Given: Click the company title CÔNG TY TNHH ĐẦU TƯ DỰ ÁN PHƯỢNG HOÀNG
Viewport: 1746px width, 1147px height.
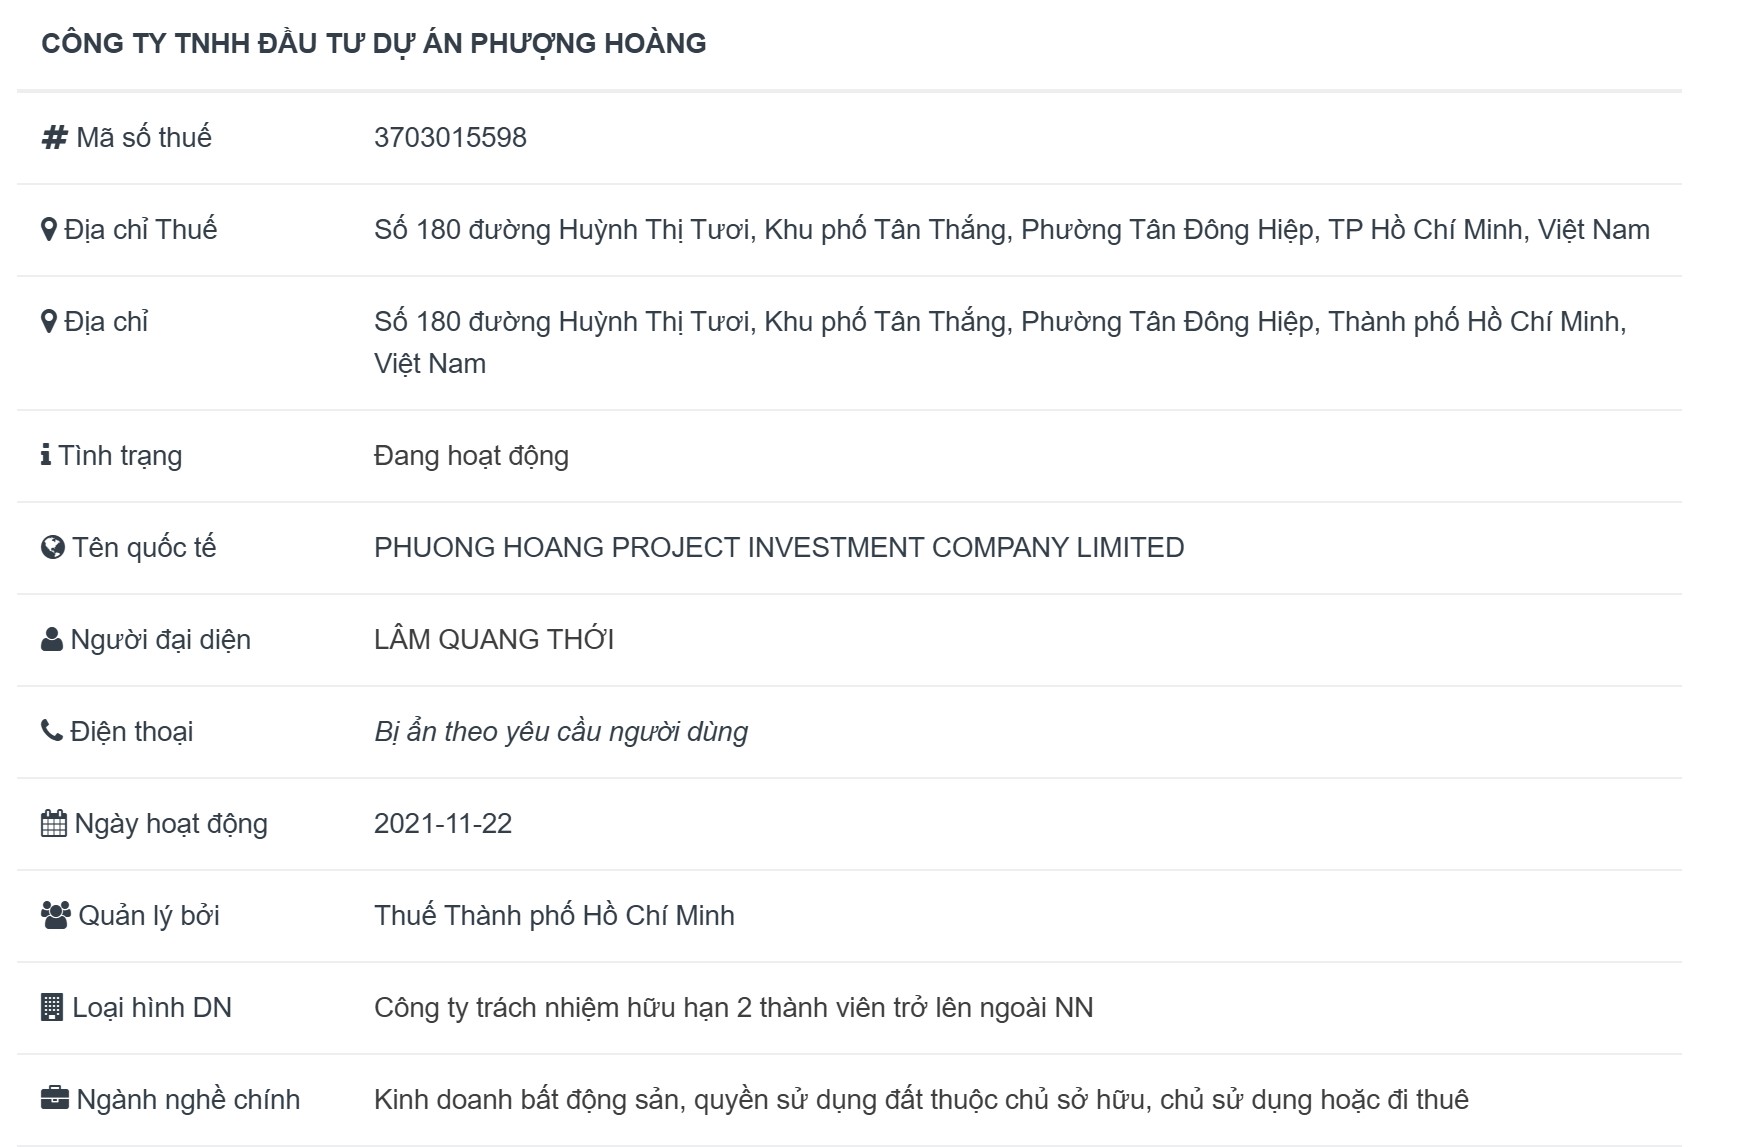Looking at the screenshot, I should click(x=374, y=44).
